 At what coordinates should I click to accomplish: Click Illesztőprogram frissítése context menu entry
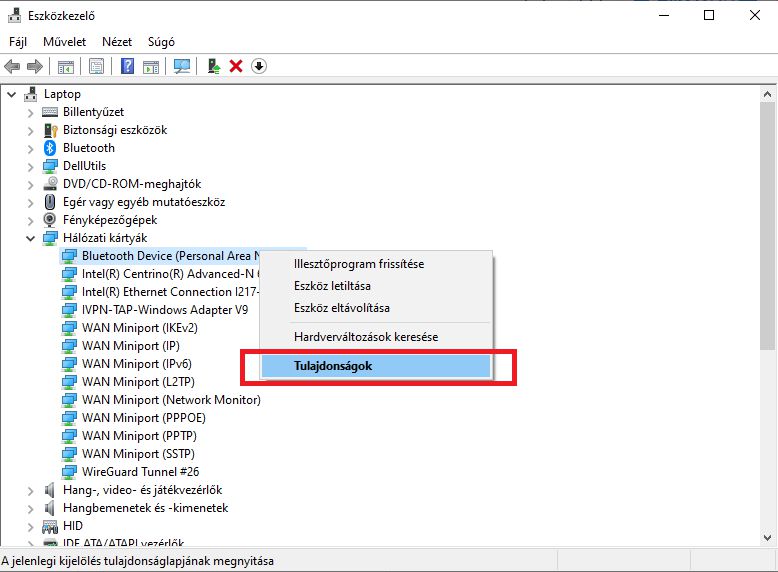pos(358,264)
